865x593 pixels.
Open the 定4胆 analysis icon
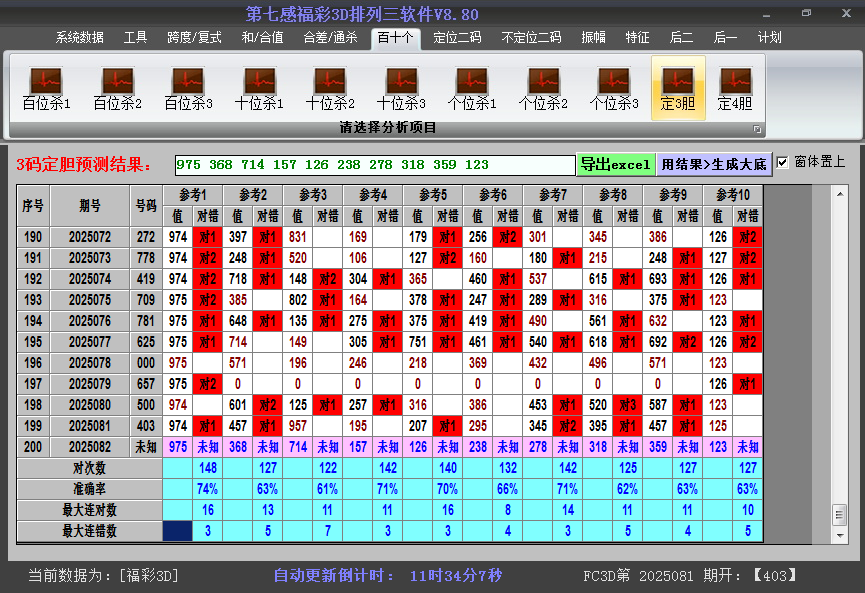tap(735, 88)
